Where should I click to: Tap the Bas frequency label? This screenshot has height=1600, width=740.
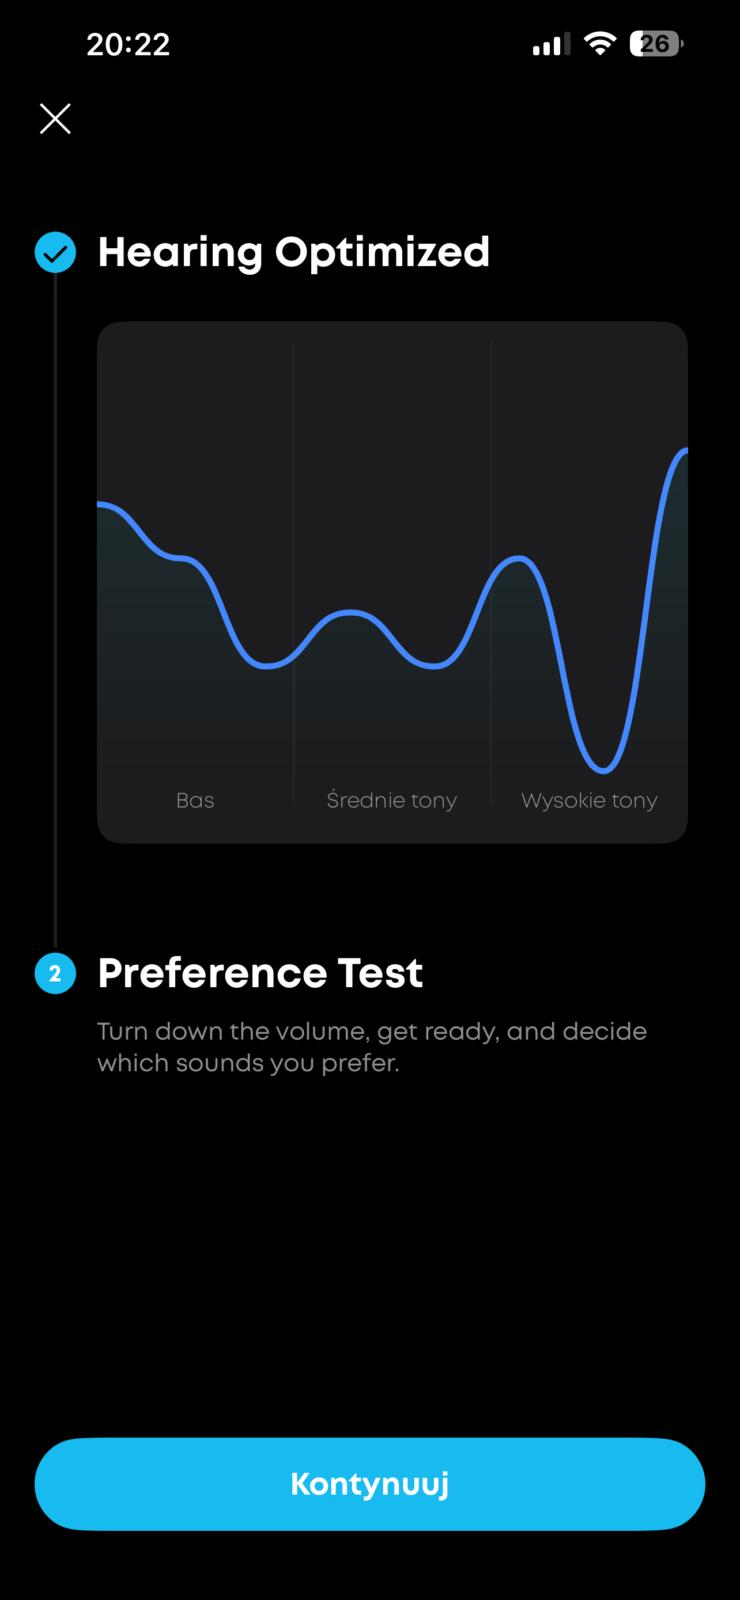tap(195, 800)
